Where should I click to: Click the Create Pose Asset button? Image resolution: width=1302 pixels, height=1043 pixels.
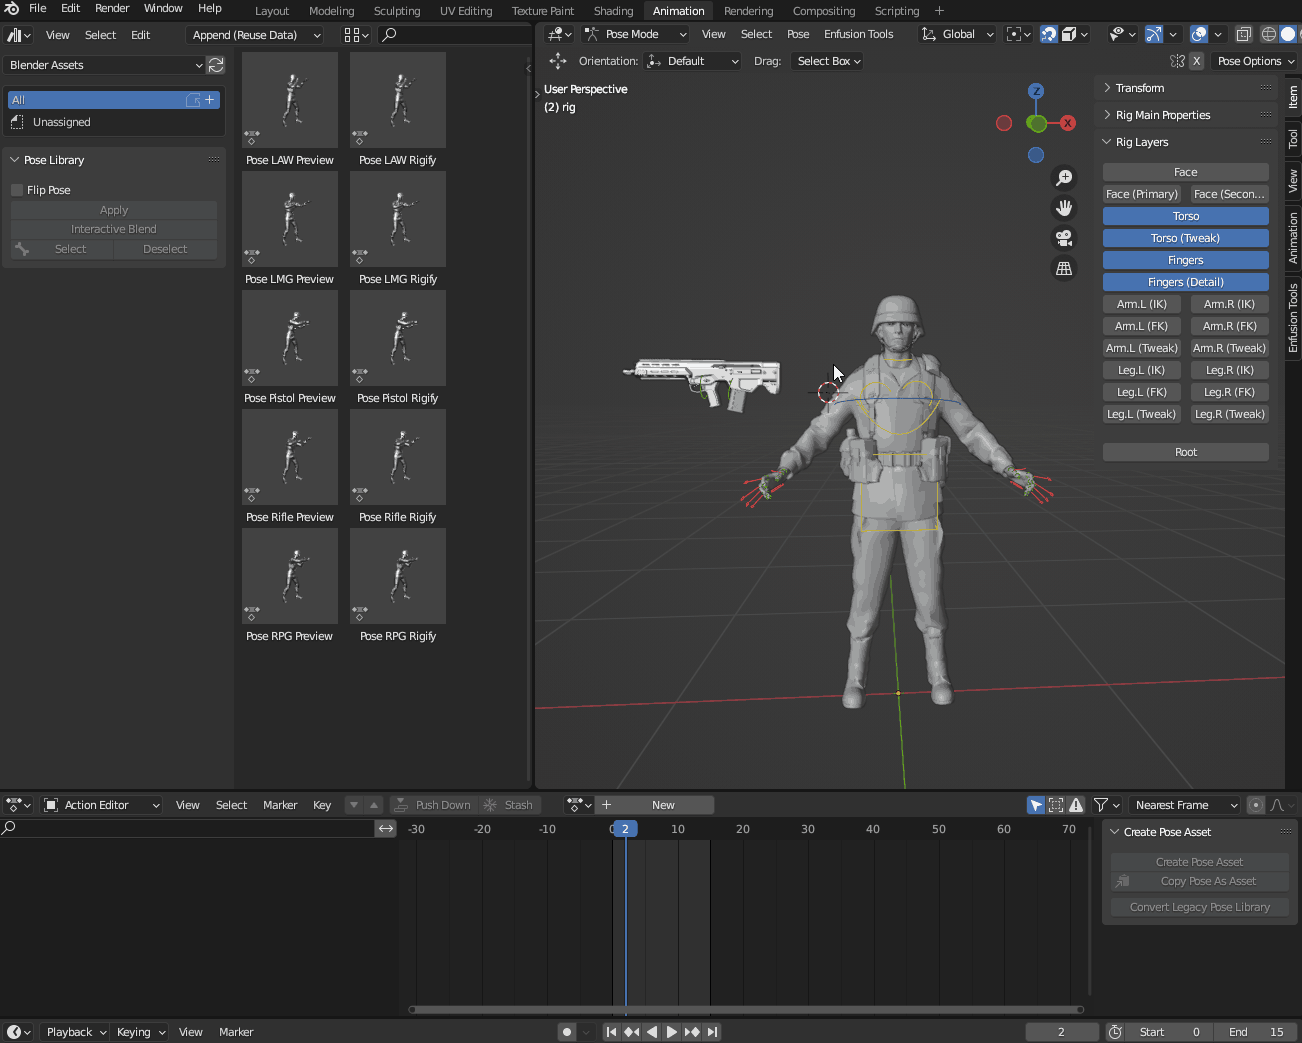click(1199, 862)
